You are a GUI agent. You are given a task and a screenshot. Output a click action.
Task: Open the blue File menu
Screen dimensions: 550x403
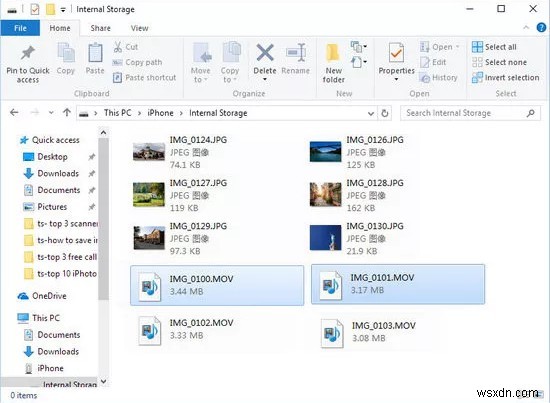pos(20,28)
